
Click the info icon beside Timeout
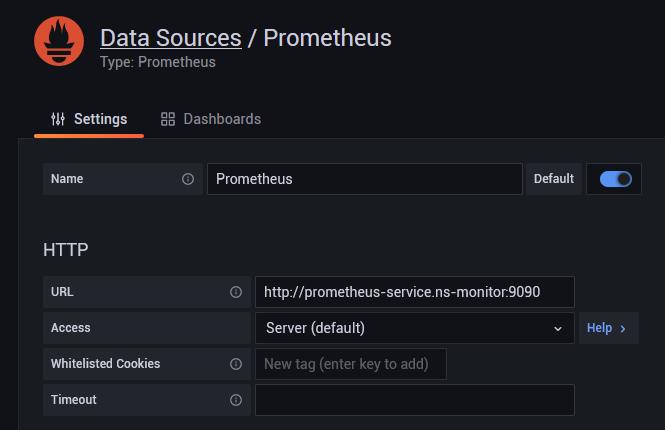coord(236,400)
